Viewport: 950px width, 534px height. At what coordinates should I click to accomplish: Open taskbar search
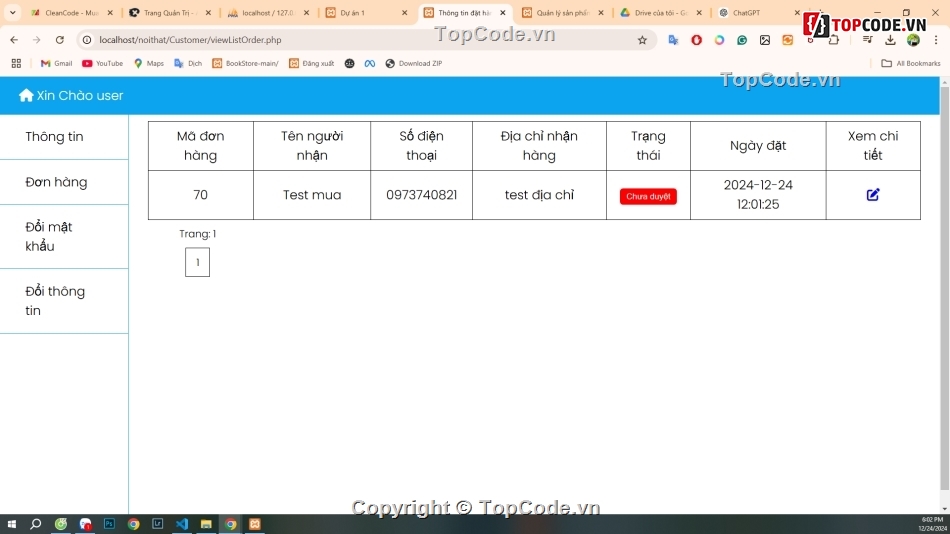(36, 524)
